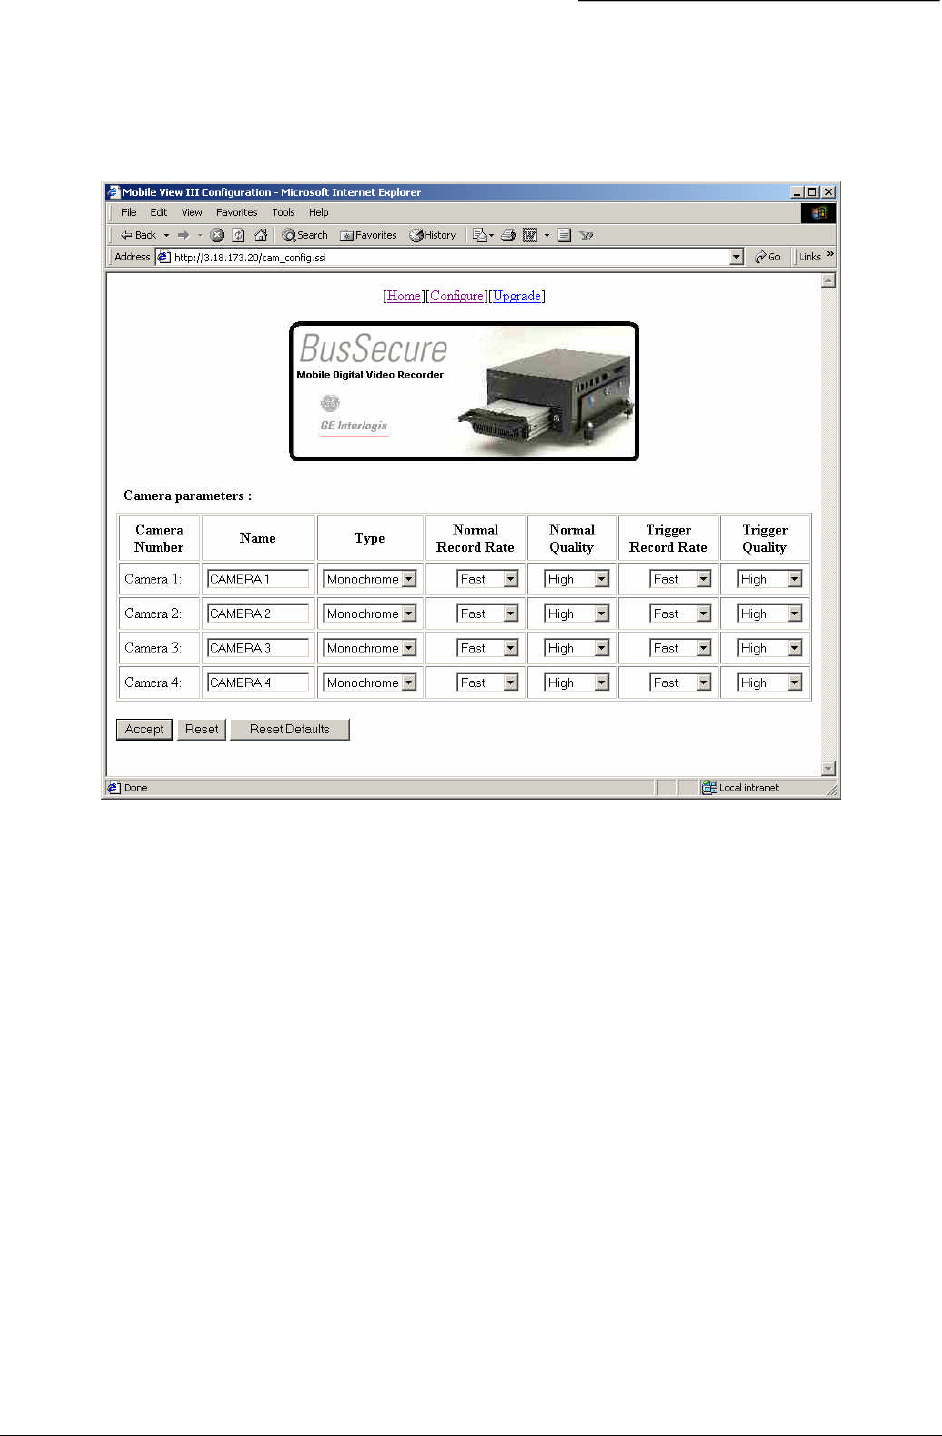This screenshot has height=1436, width=942.
Task: Click the Windows flag throbber logo
Action: pyautogui.click(x=819, y=213)
